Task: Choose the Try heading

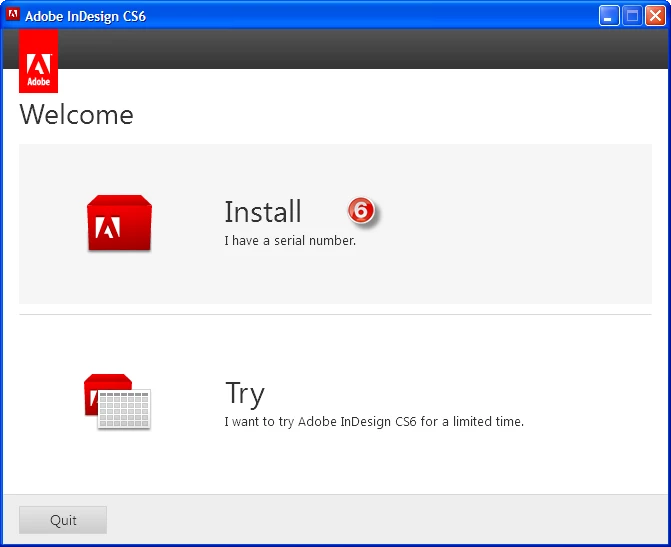Action: click(245, 393)
